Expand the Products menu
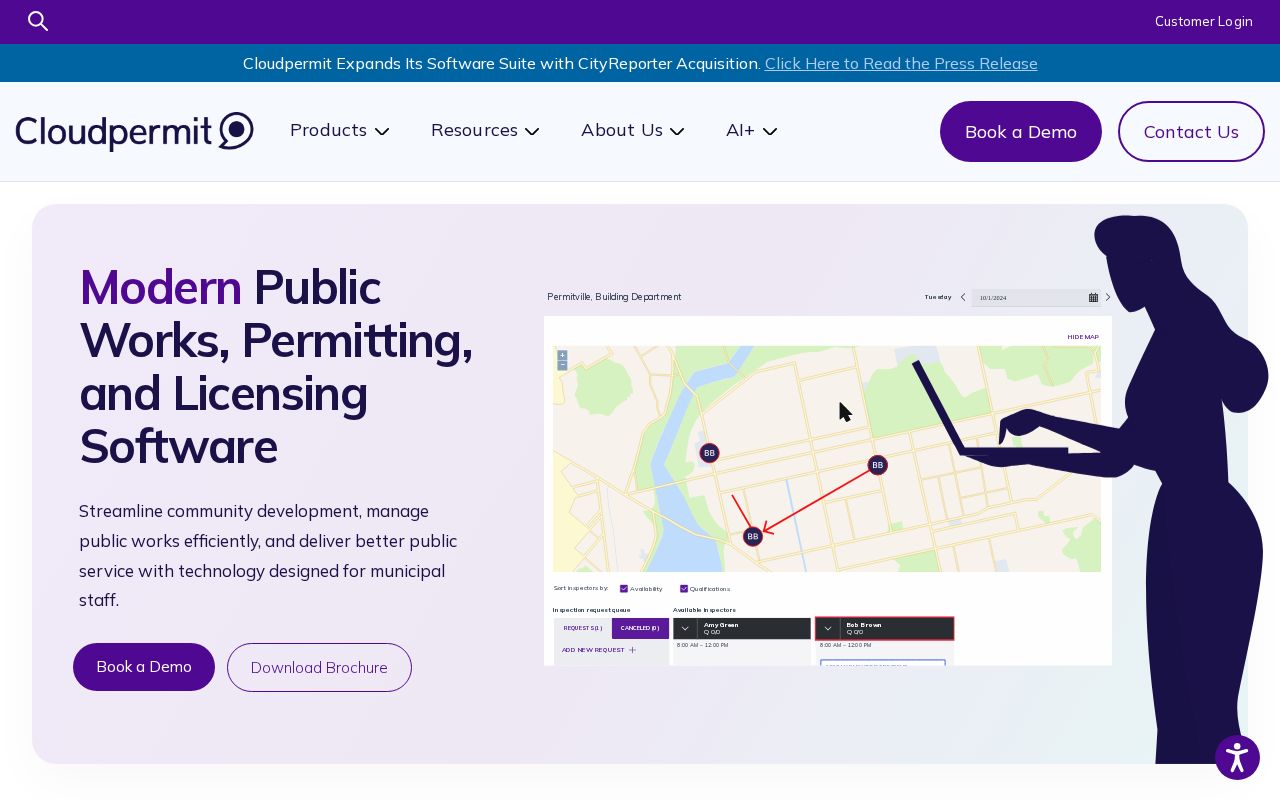The height and width of the screenshot is (800, 1280). (x=339, y=130)
